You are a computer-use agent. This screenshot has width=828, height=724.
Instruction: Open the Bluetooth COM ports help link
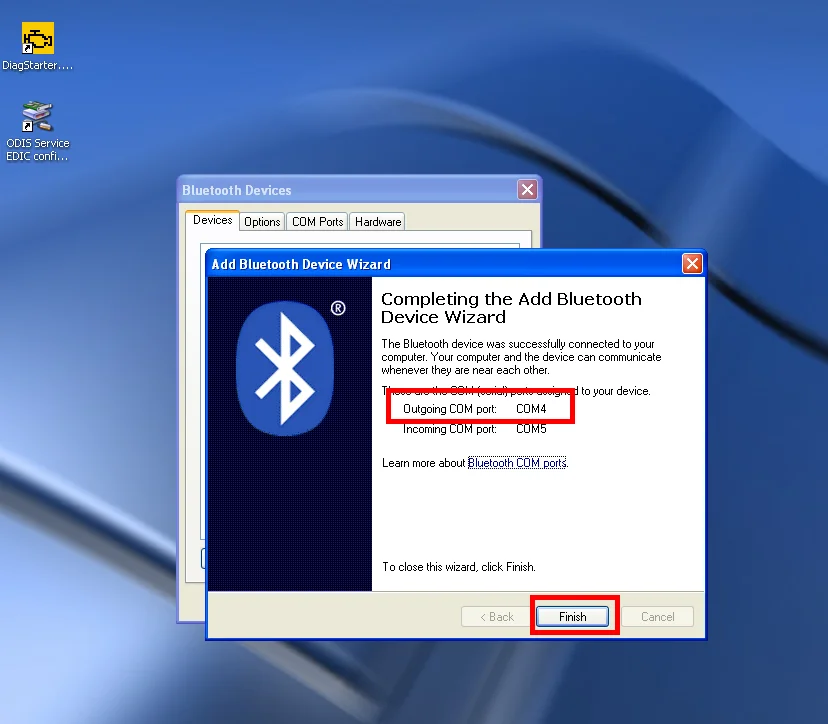517,463
